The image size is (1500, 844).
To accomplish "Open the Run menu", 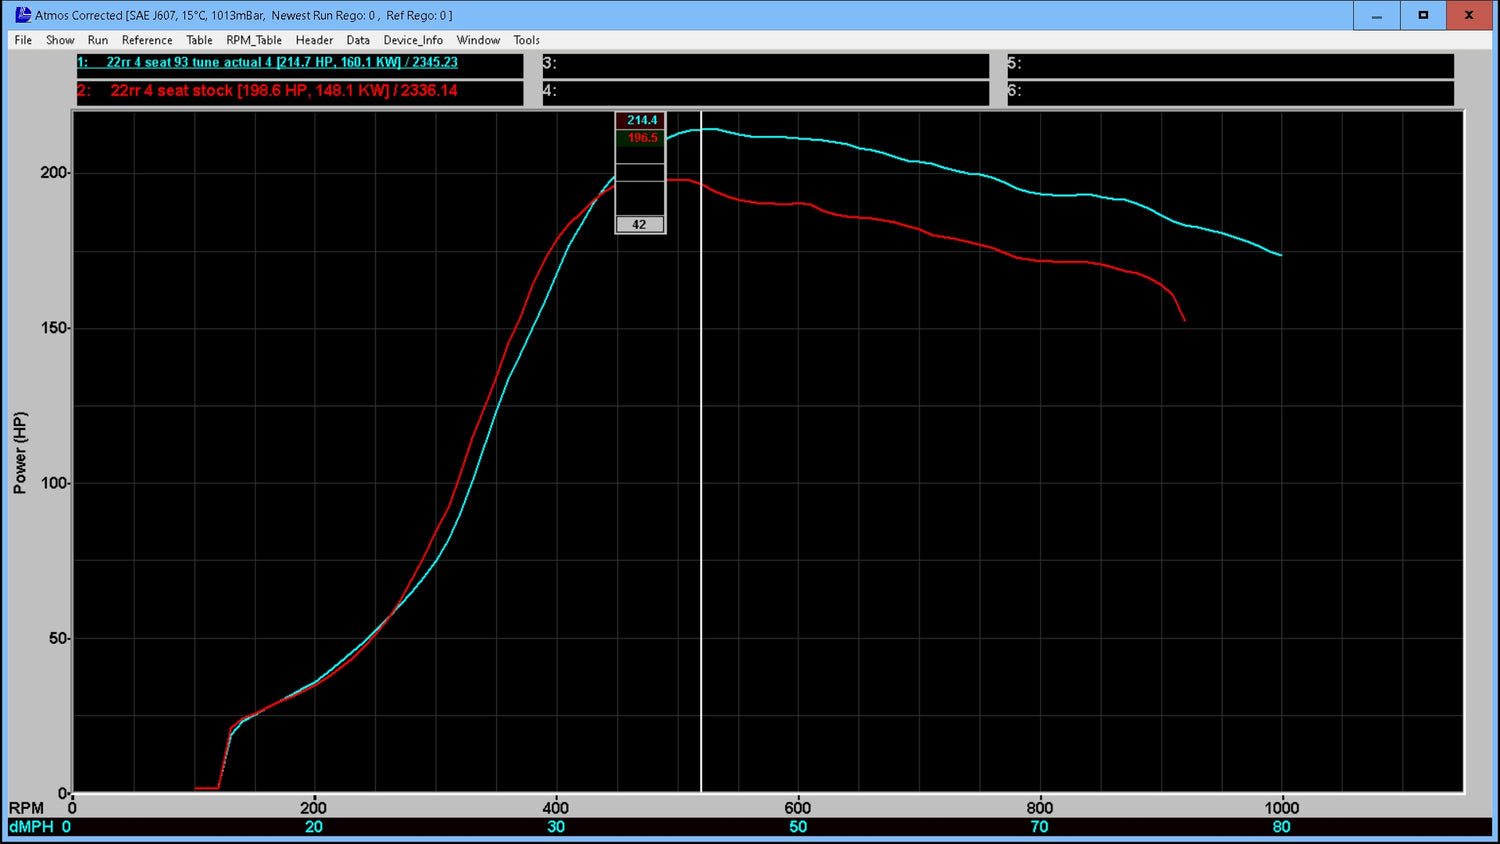I will (97, 40).
